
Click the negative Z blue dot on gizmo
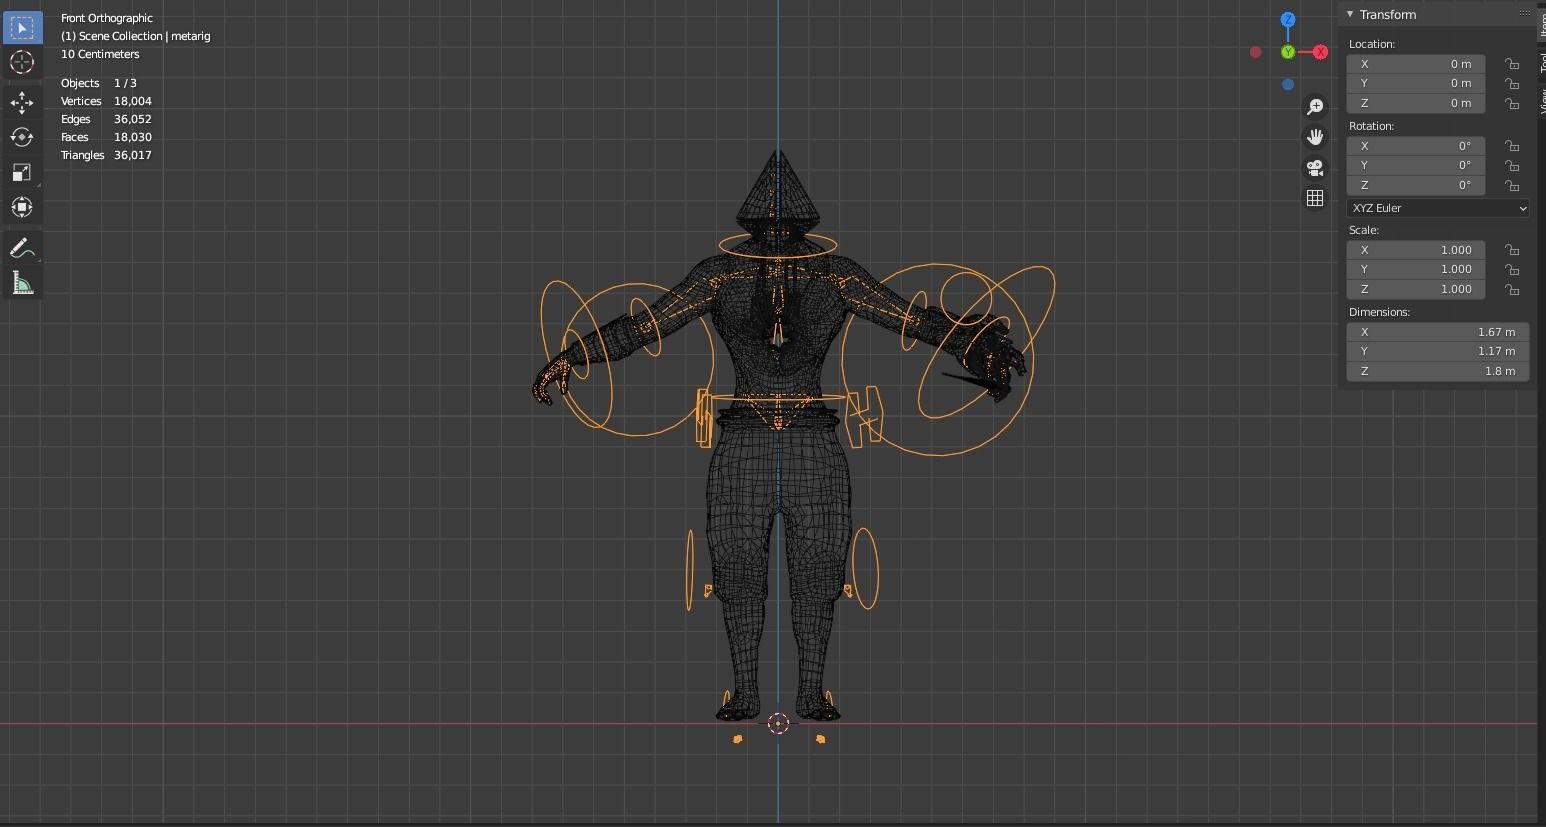click(x=1288, y=84)
